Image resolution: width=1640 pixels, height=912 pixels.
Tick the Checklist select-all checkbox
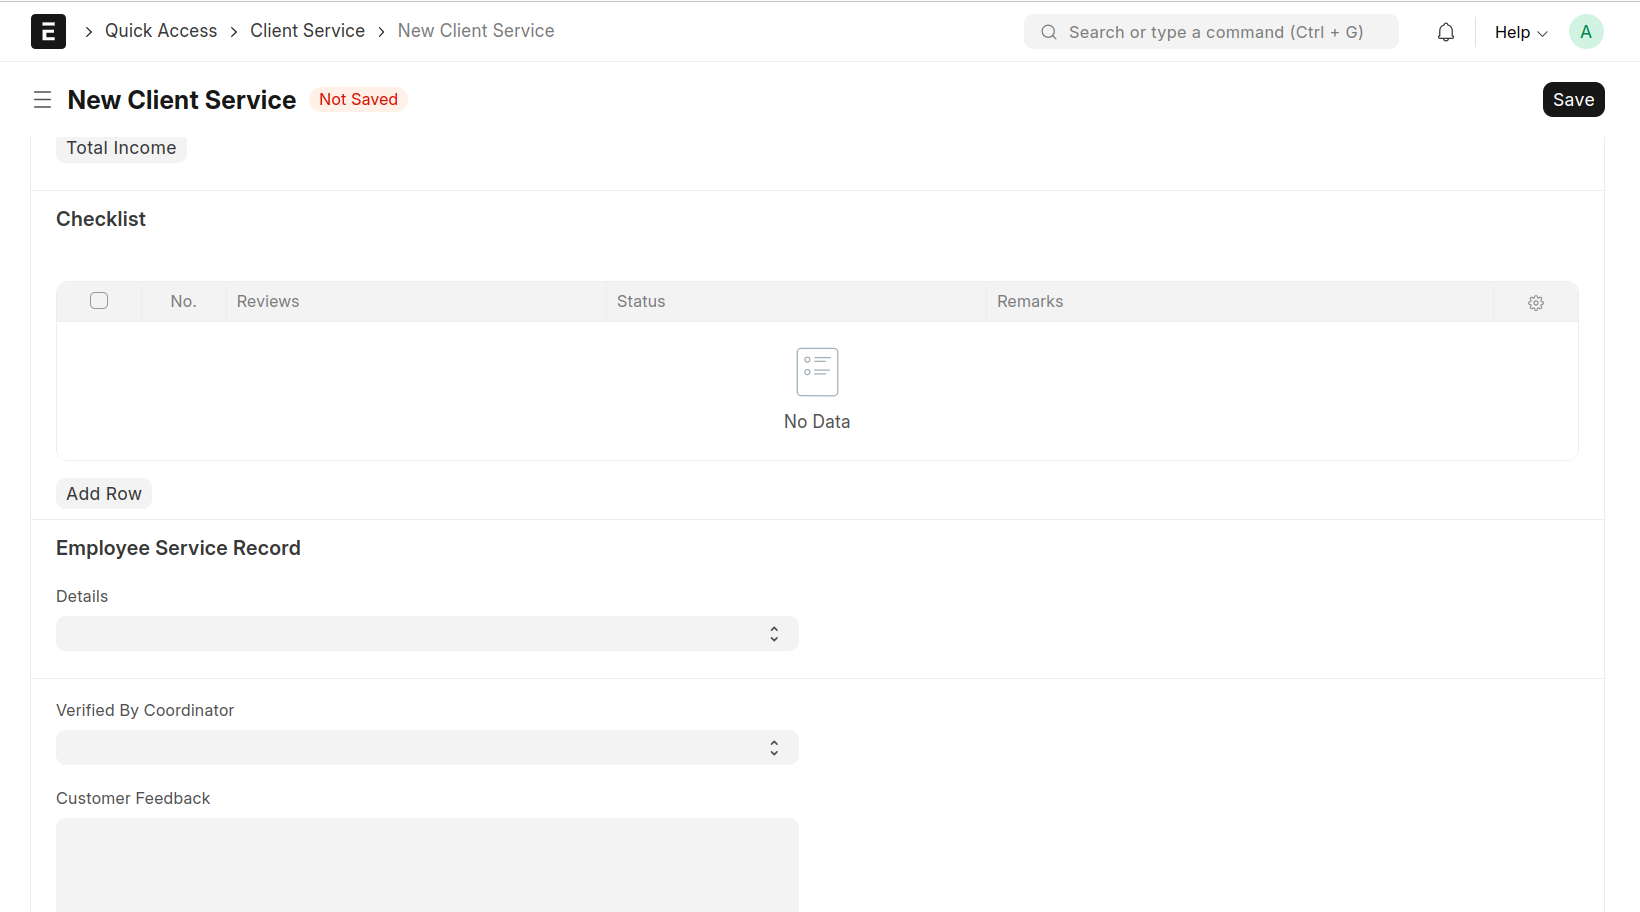(x=99, y=301)
